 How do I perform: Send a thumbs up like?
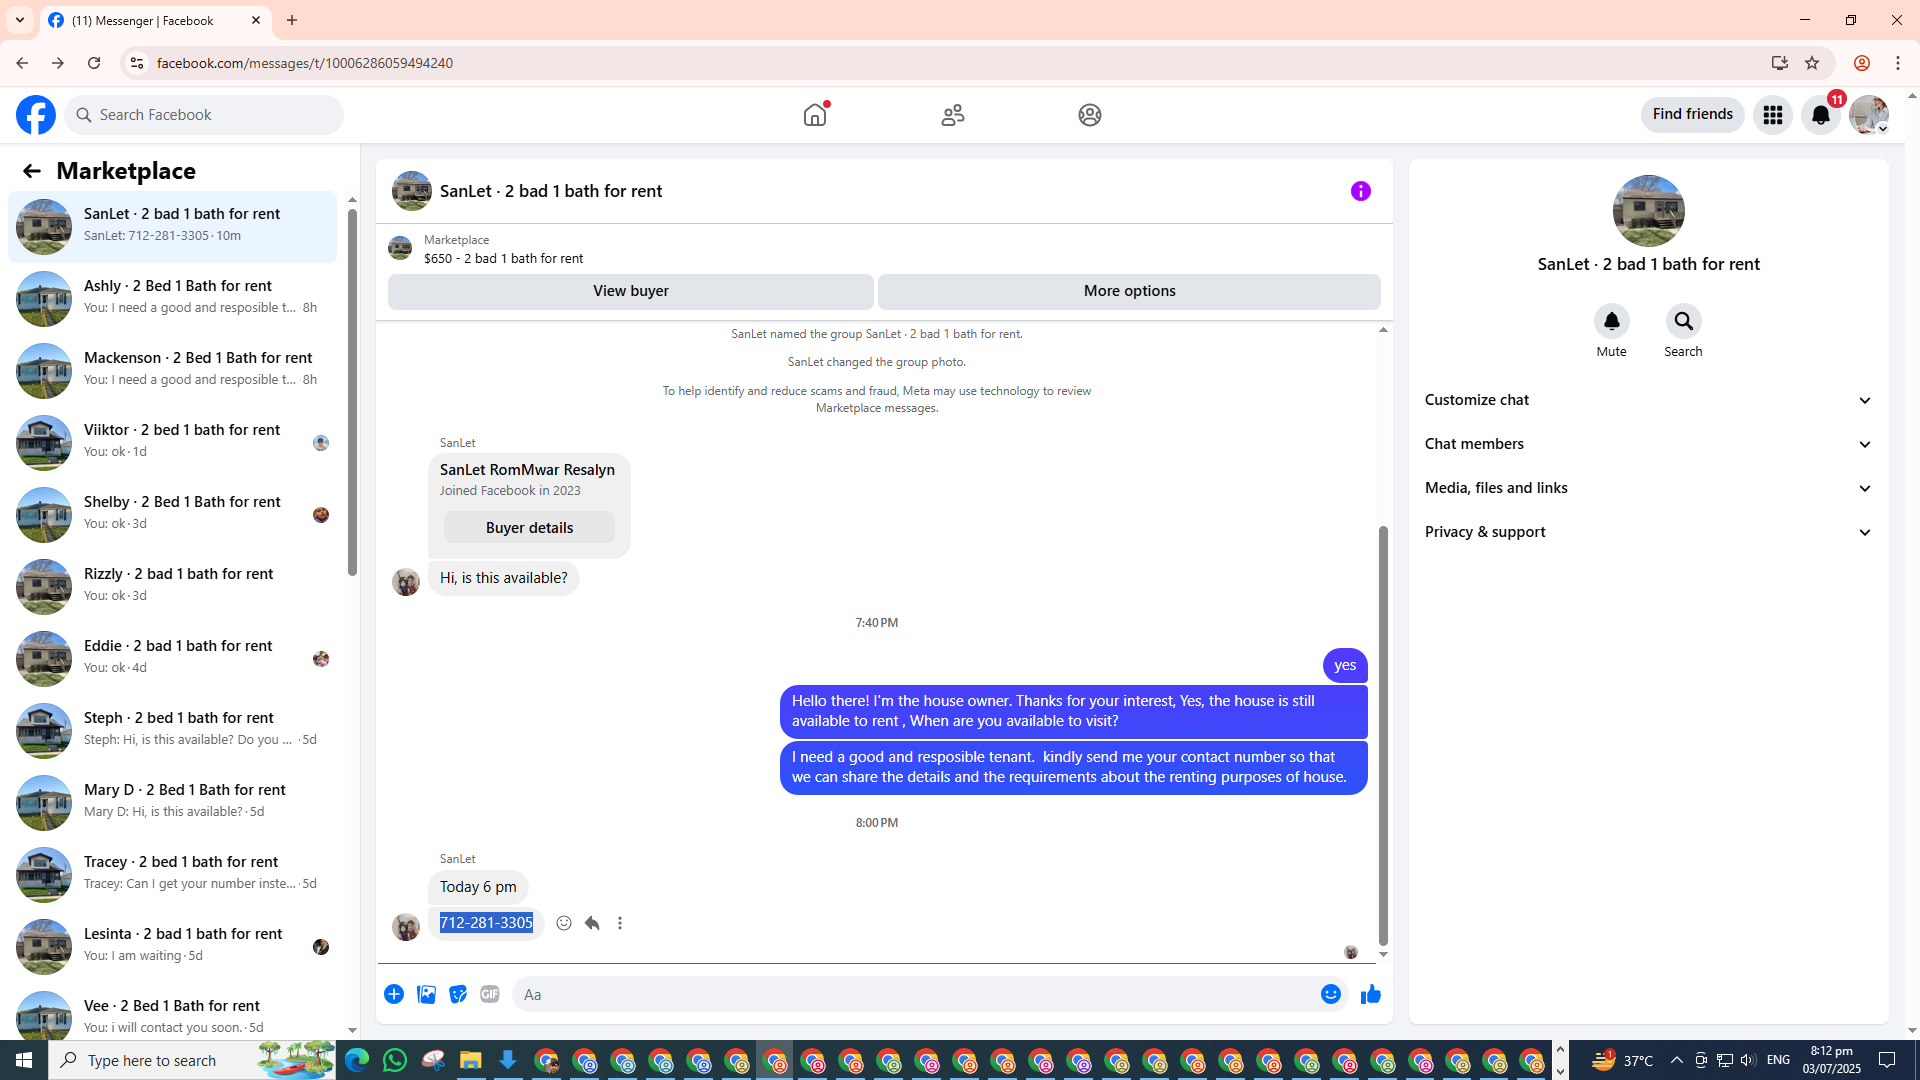[x=1370, y=994]
